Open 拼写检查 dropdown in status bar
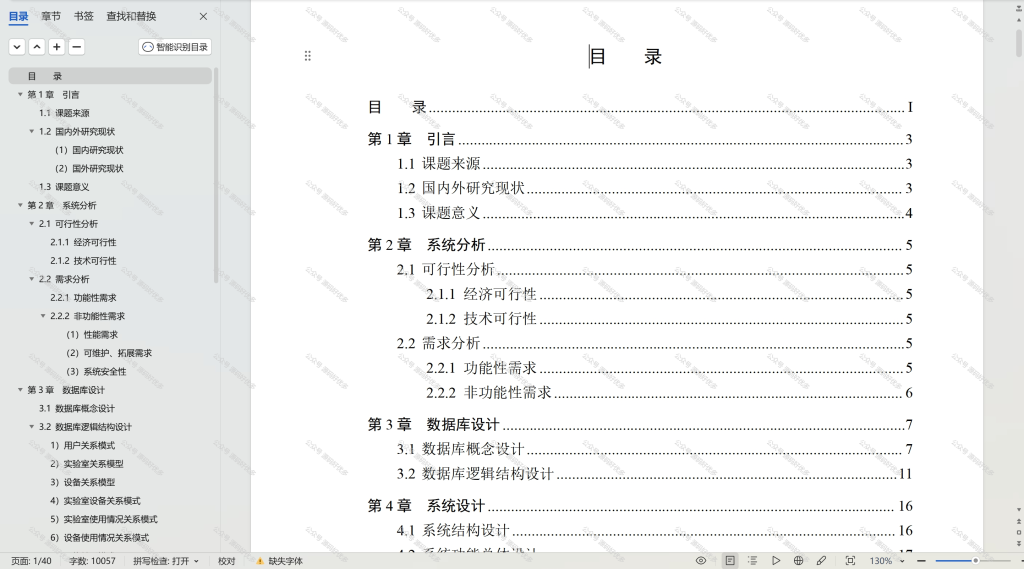Viewport: 1024px width, 569px height. click(x=166, y=561)
